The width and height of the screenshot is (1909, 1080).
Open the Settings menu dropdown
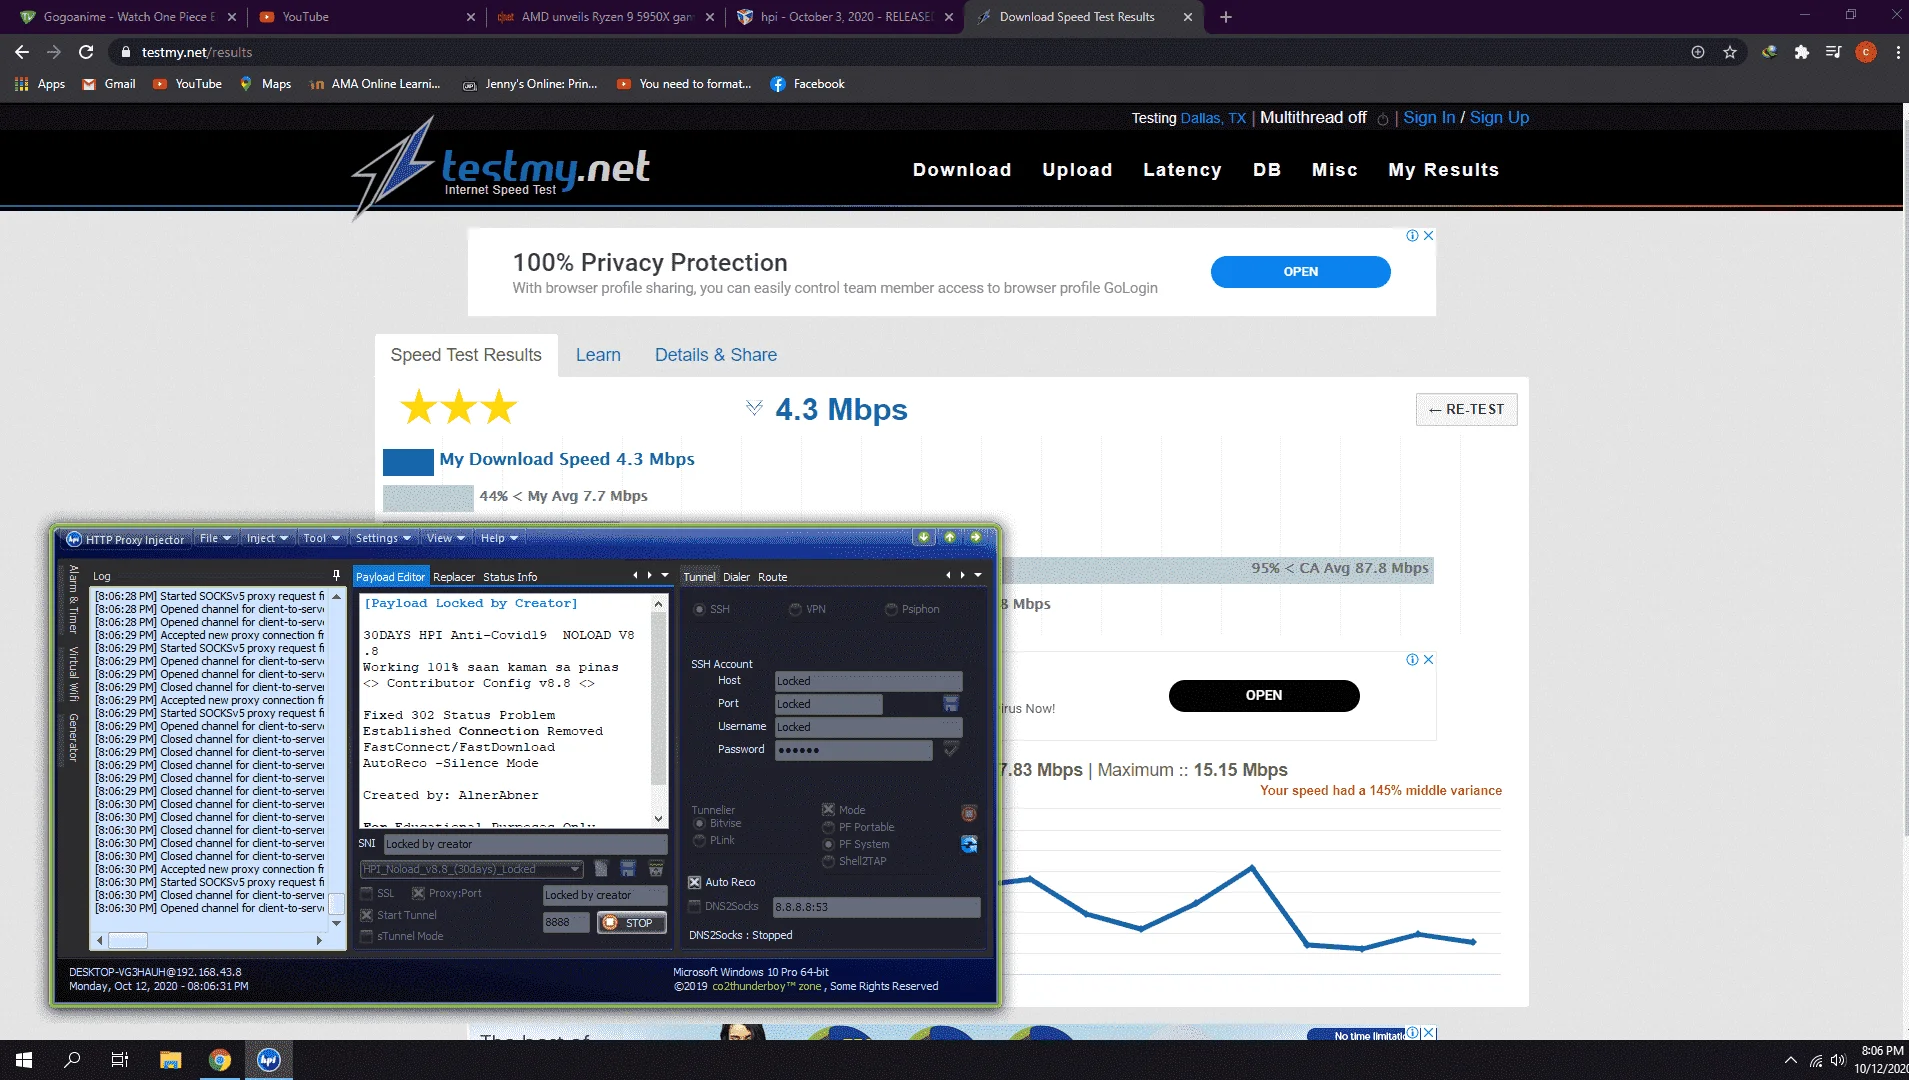click(383, 538)
